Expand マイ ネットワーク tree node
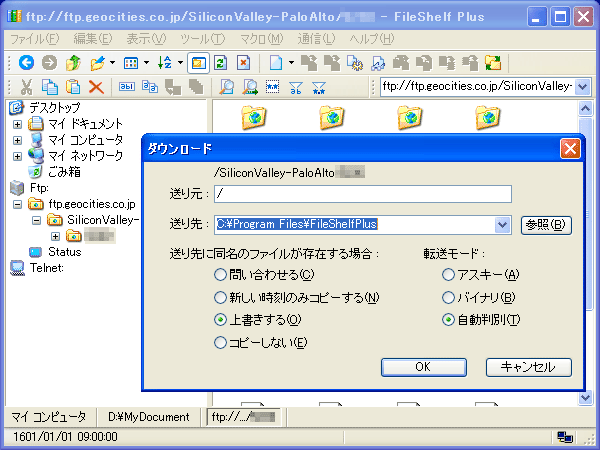Image resolution: width=600 pixels, height=450 pixels. click(17, 156)
